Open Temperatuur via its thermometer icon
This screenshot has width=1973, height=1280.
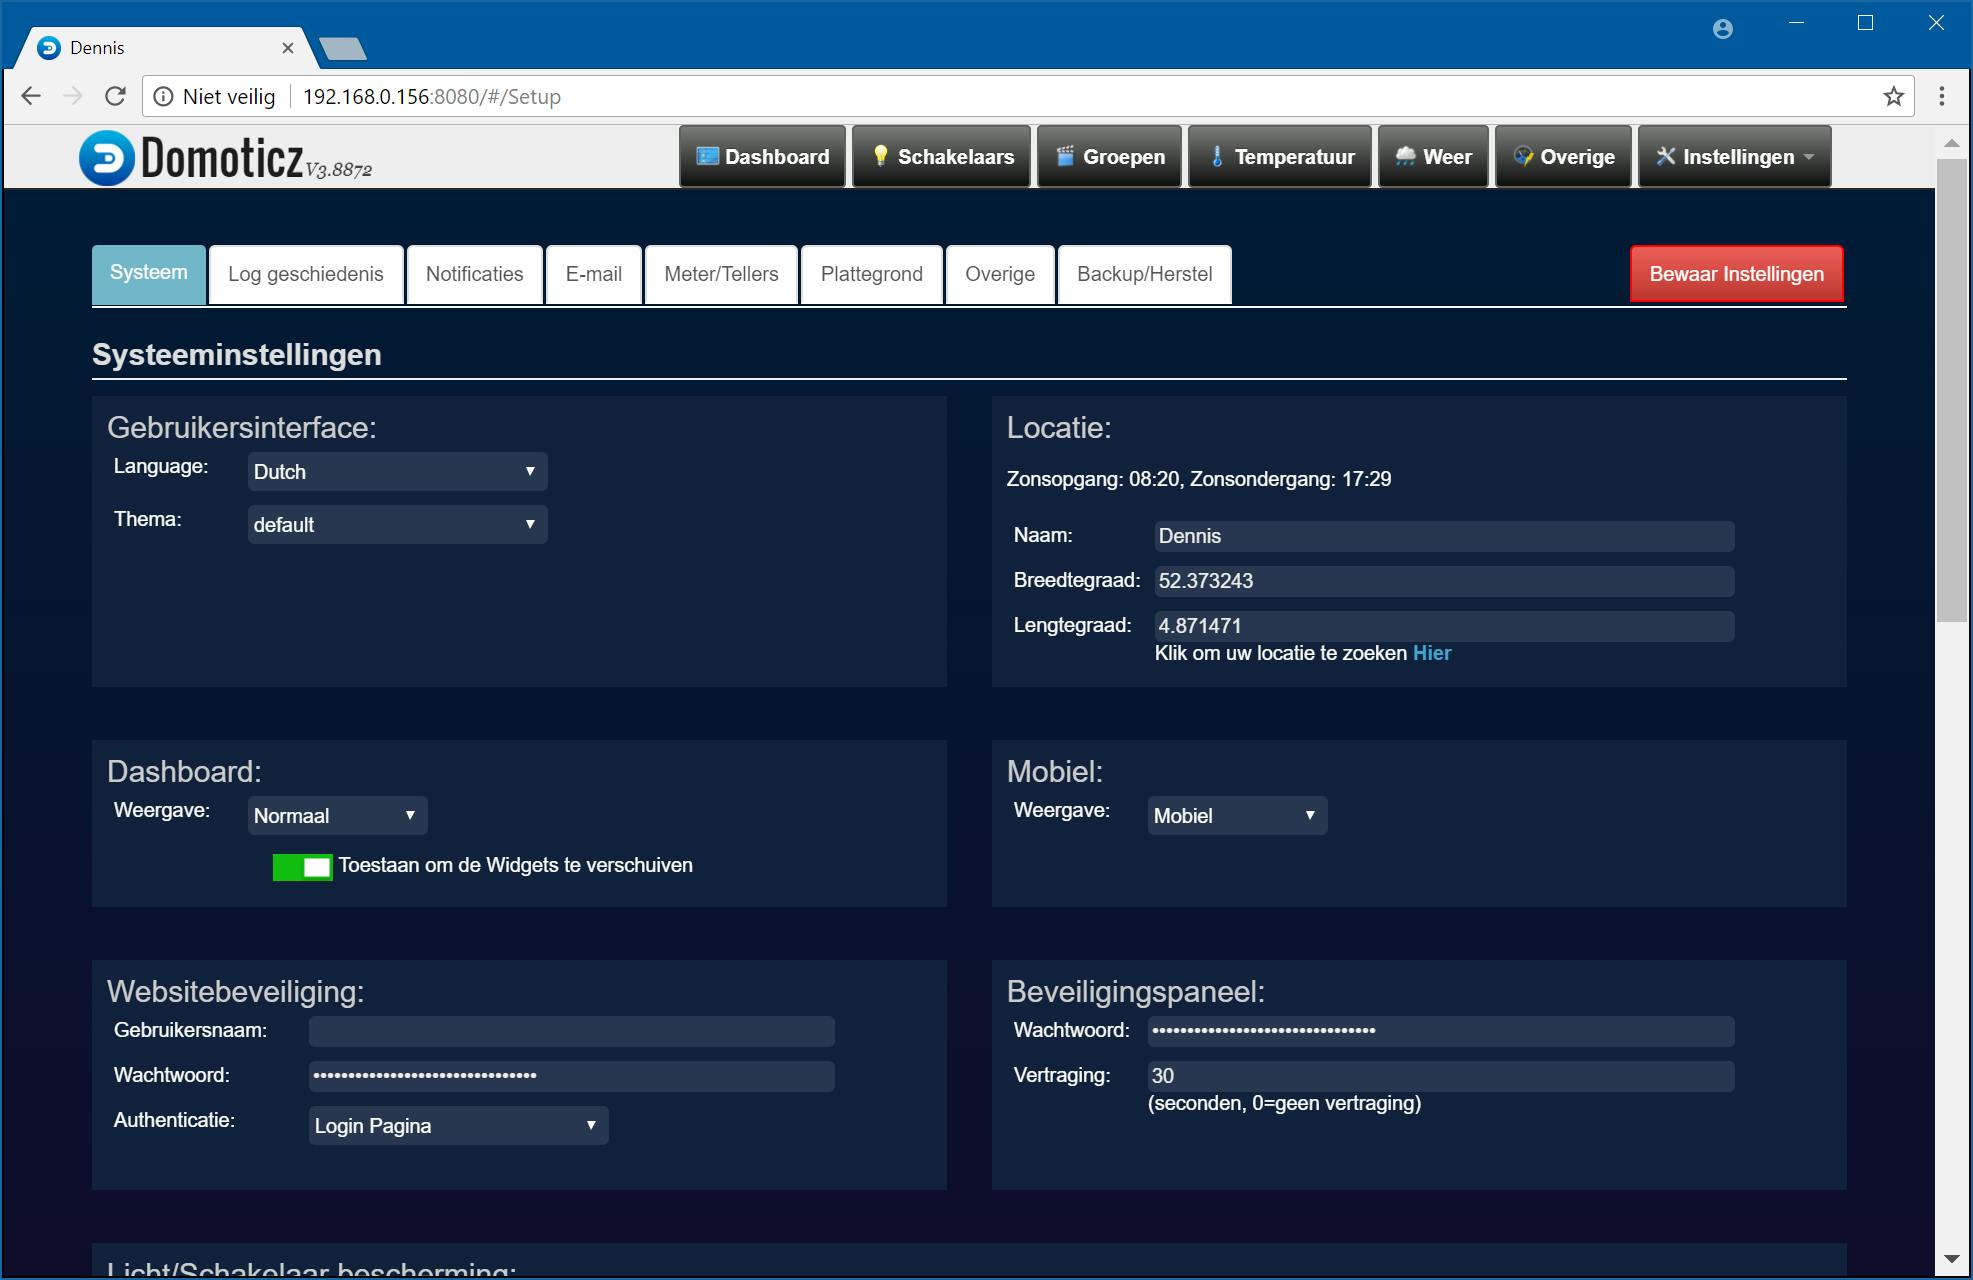pos(1217,156)
